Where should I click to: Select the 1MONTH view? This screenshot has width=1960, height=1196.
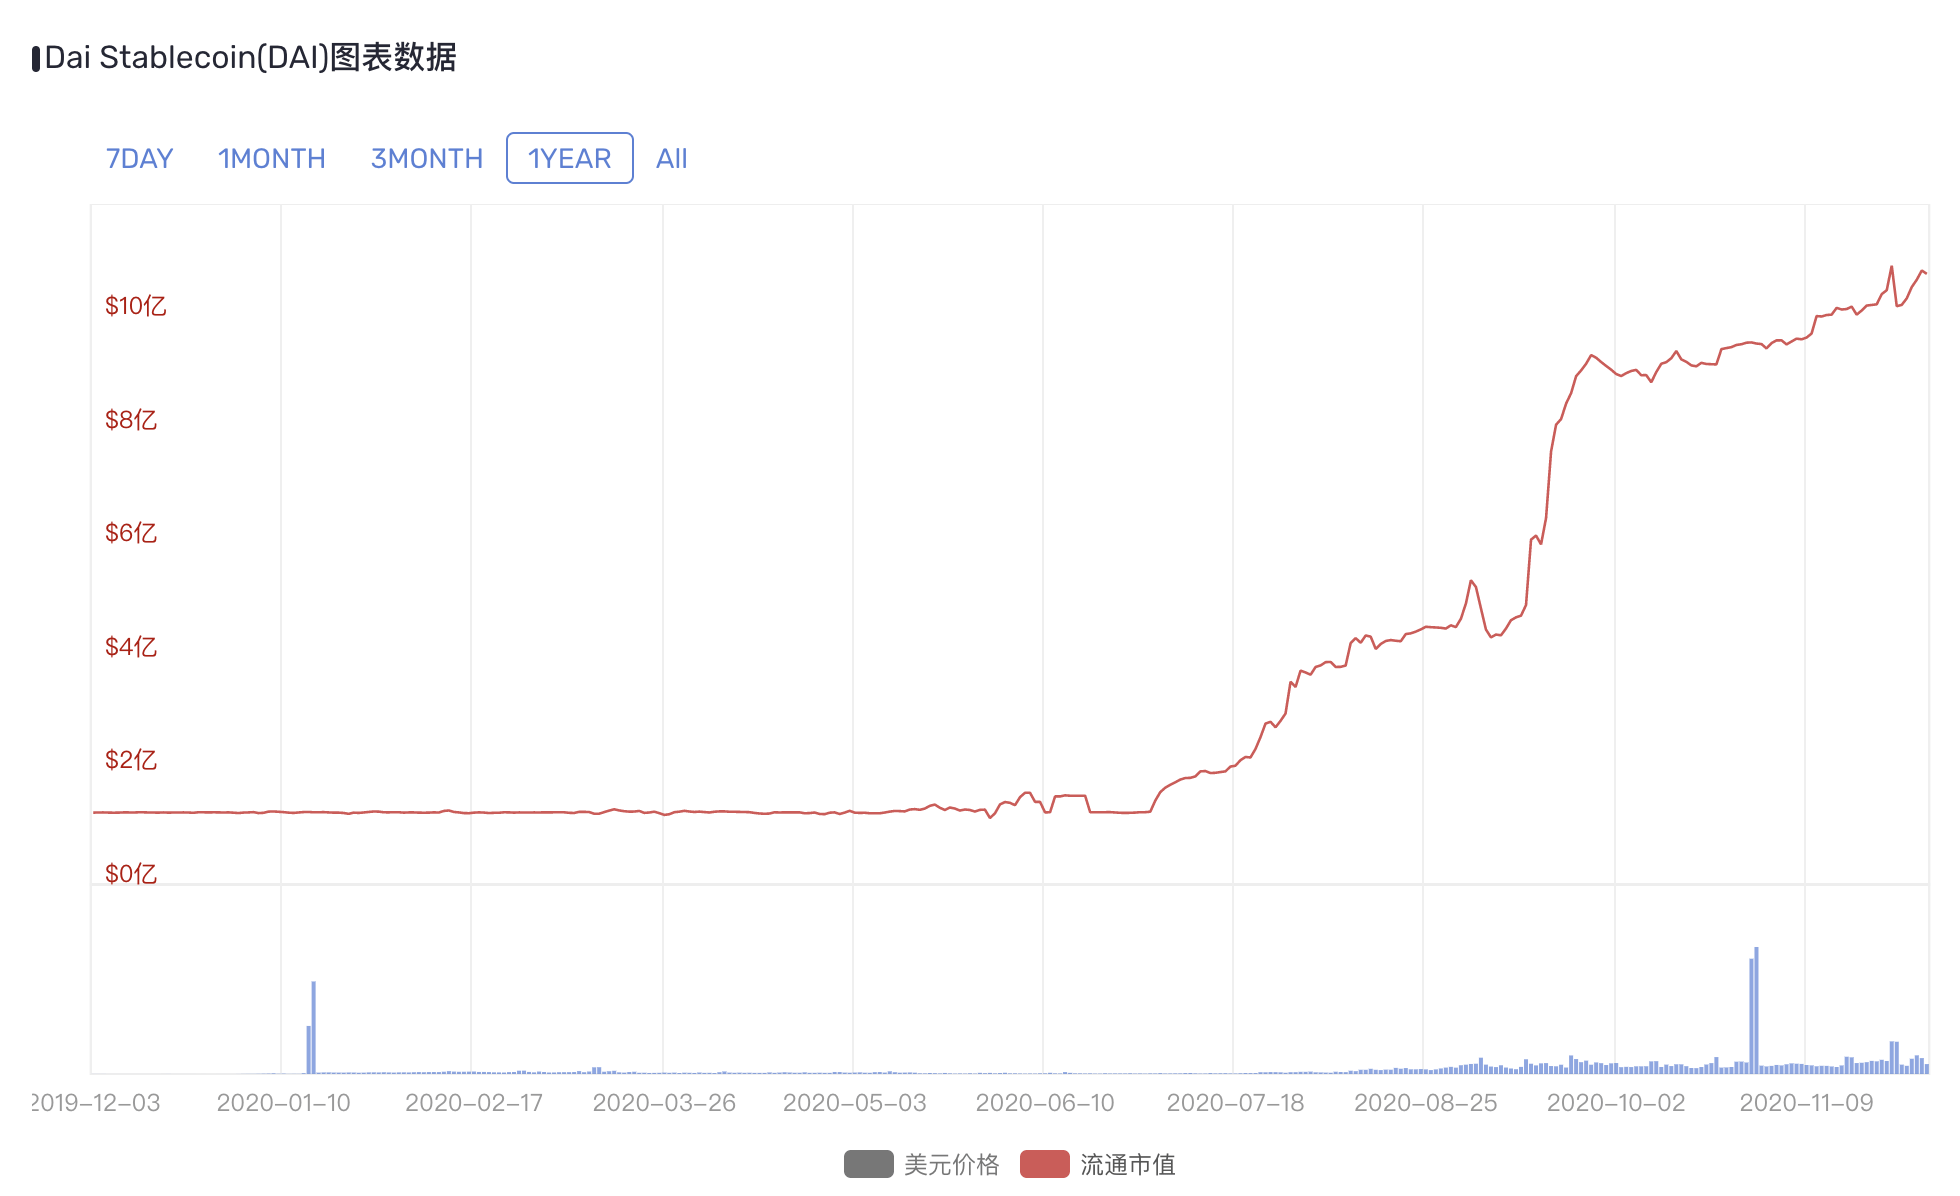tap(271, 158)
